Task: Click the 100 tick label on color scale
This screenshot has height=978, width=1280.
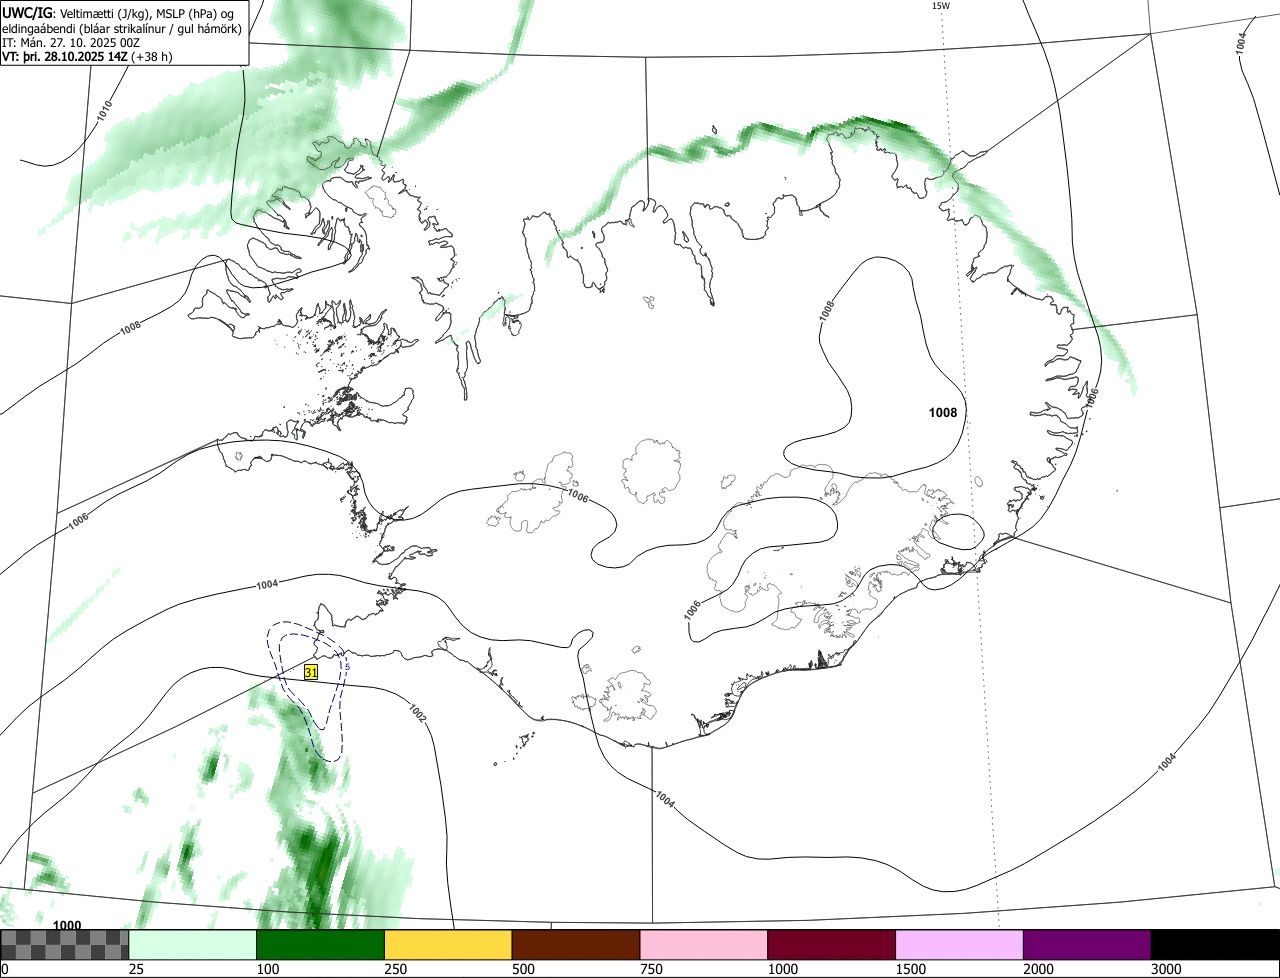Action: [268, 969]
